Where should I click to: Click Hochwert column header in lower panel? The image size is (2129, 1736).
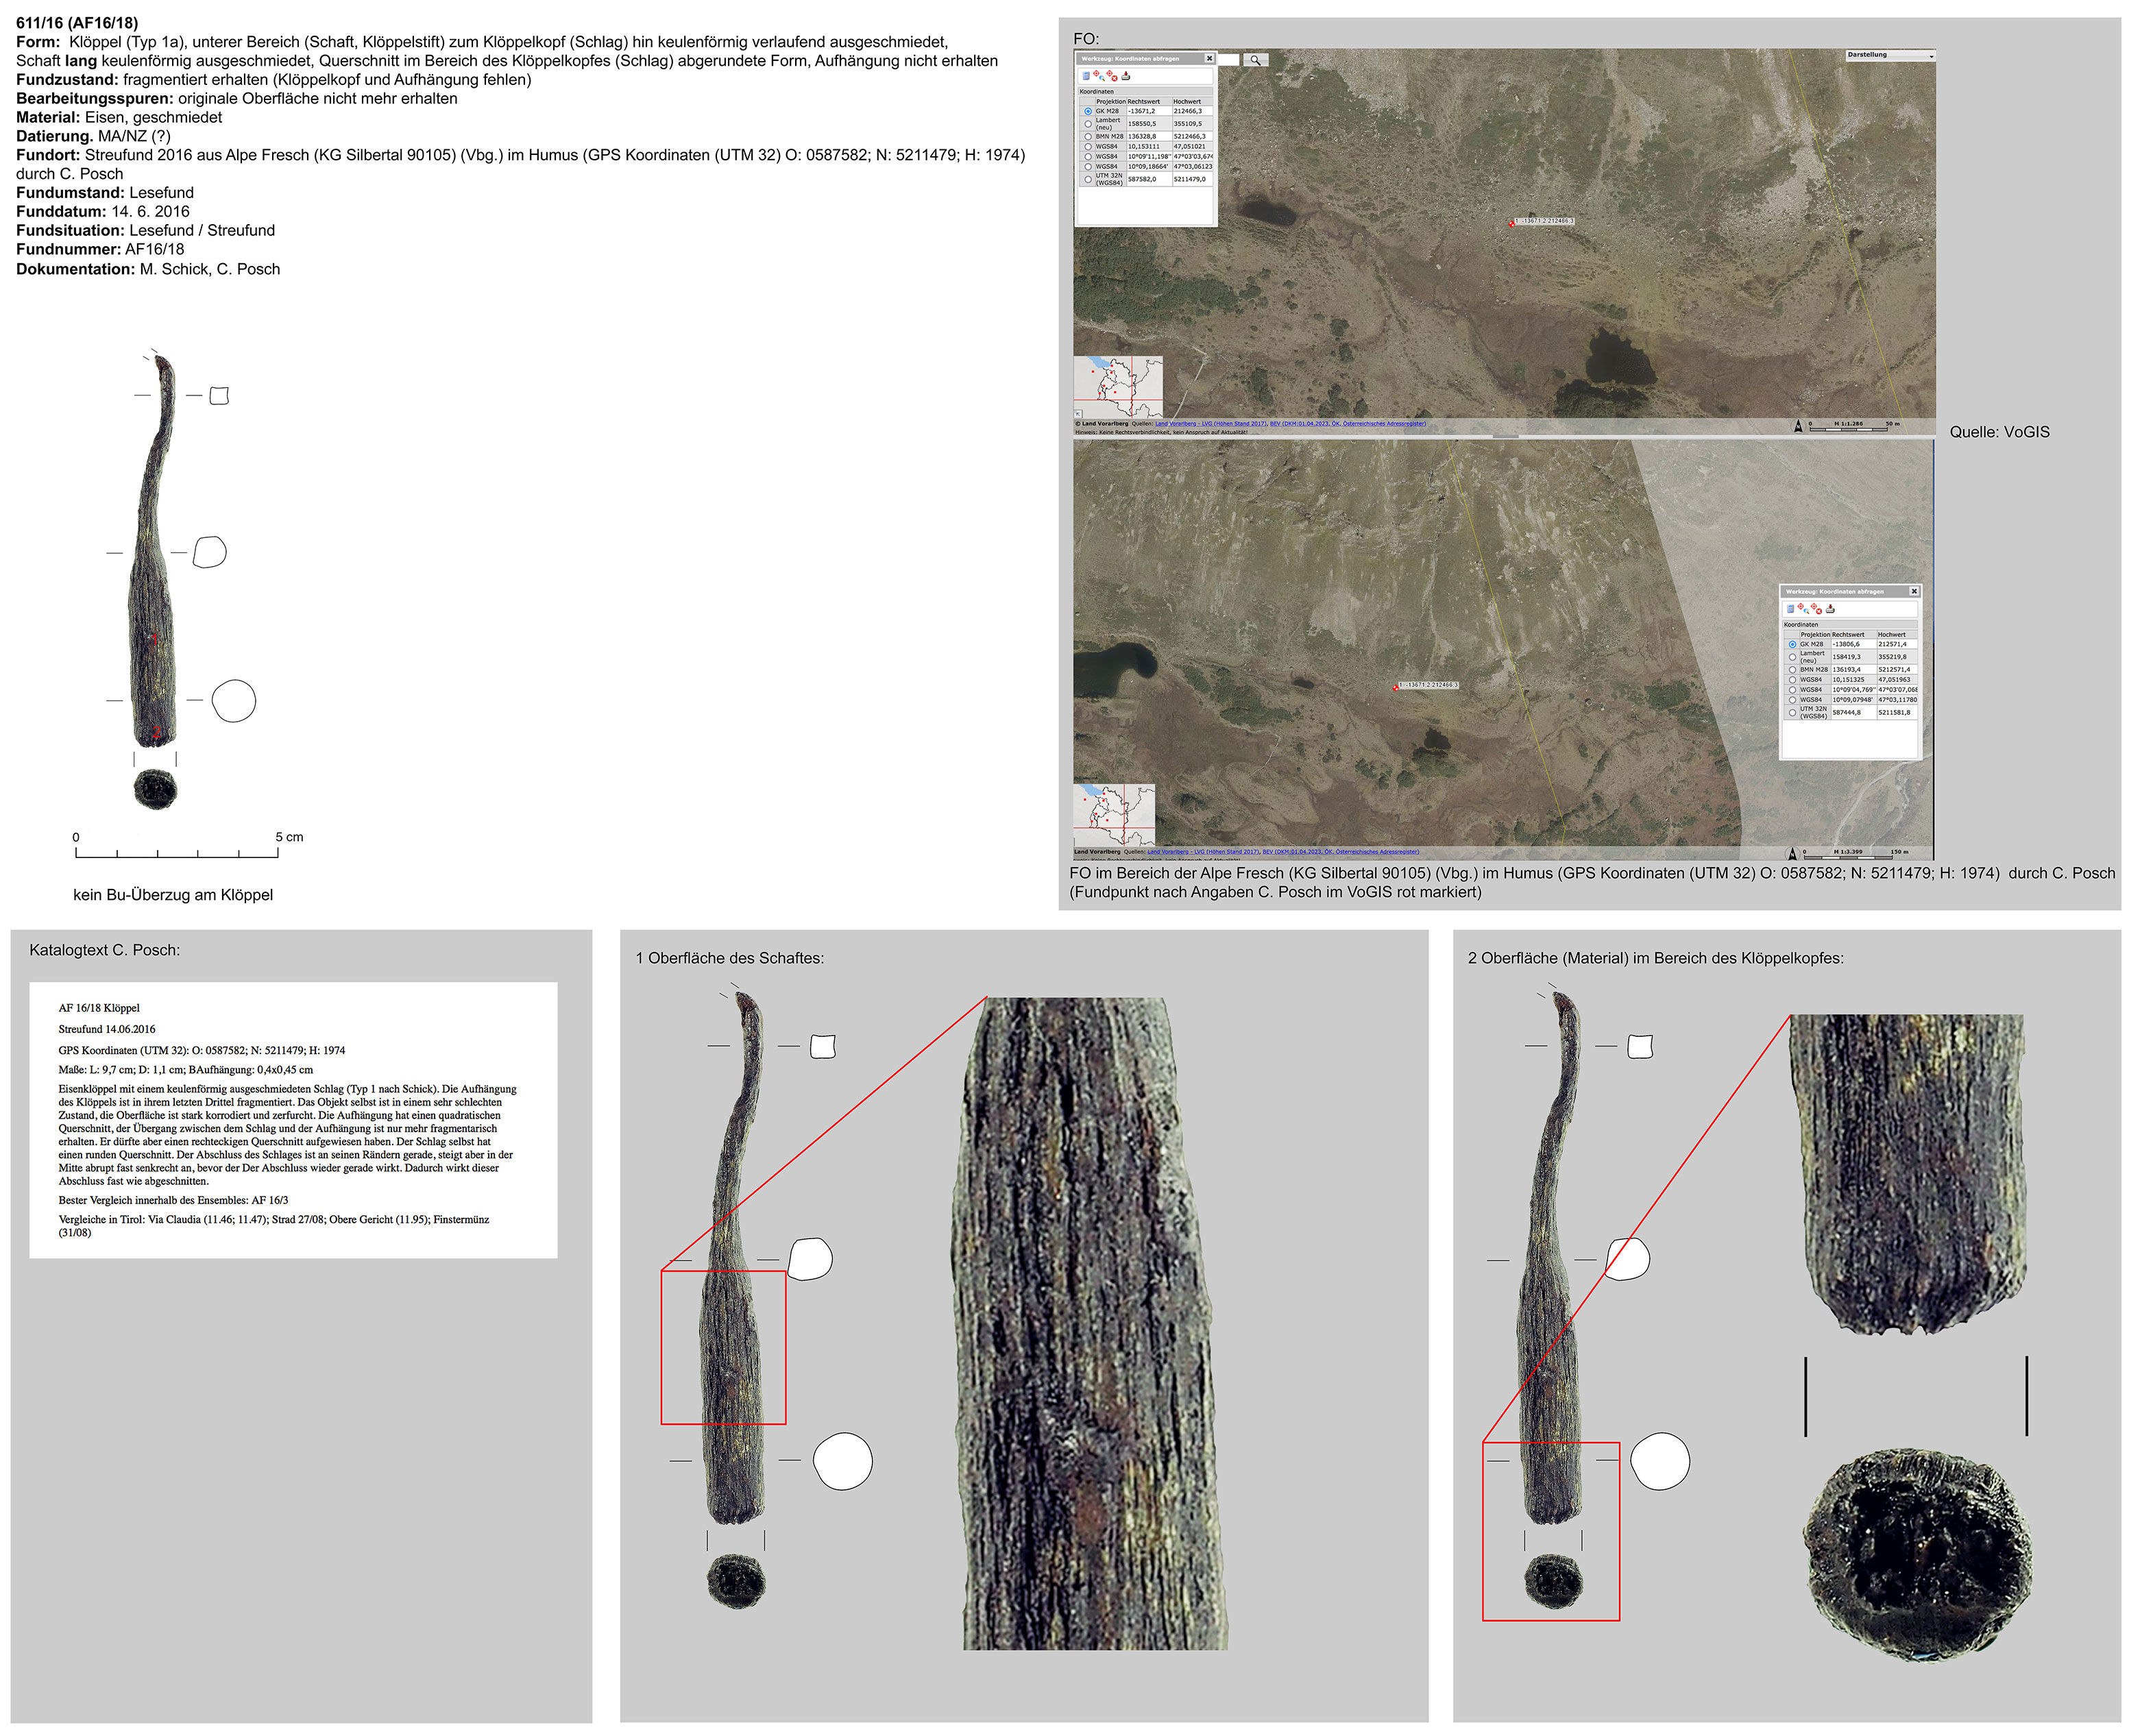(x=1892, y=634)
